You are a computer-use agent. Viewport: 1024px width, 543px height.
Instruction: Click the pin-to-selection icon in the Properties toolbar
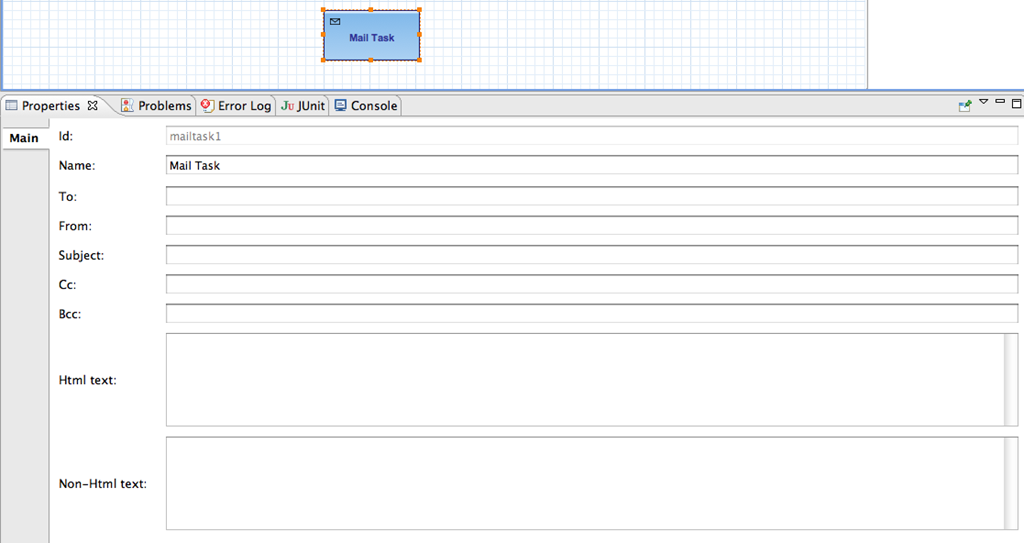(x=965, y=106)
